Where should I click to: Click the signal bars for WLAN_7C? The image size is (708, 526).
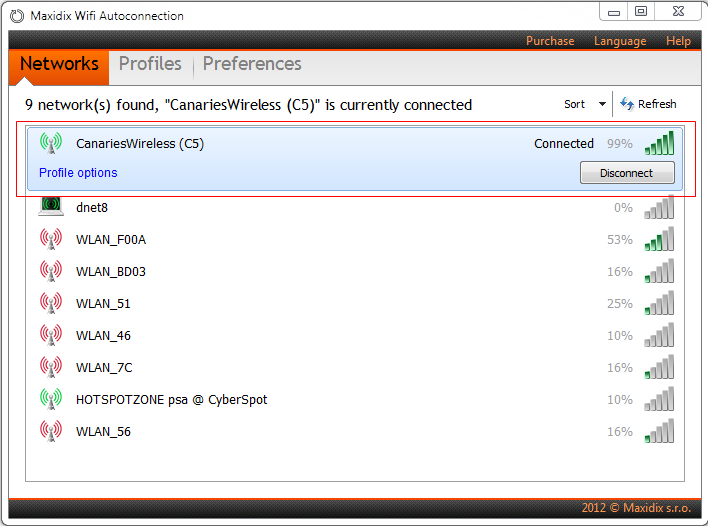coord(659,367)
